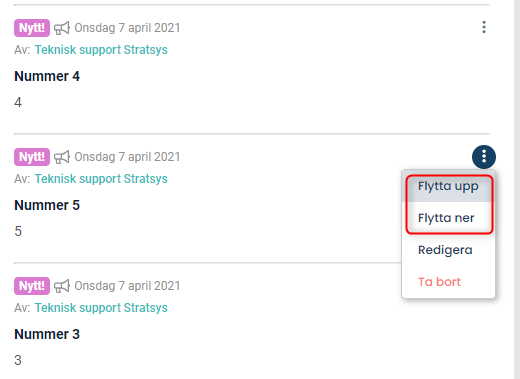
Task: Click the Nytt! badge on Nummer 4
Action: (x=32, y=28)
